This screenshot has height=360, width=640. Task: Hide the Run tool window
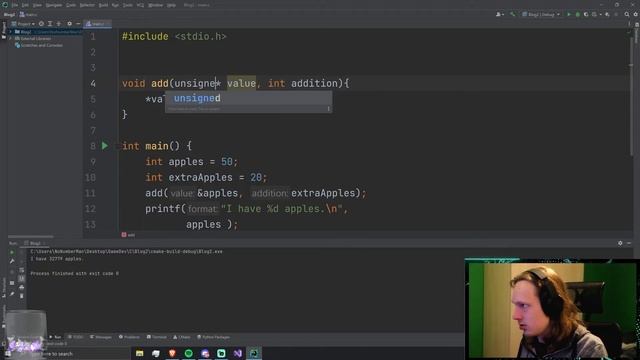pyautogui.click(x=629, y=243)
